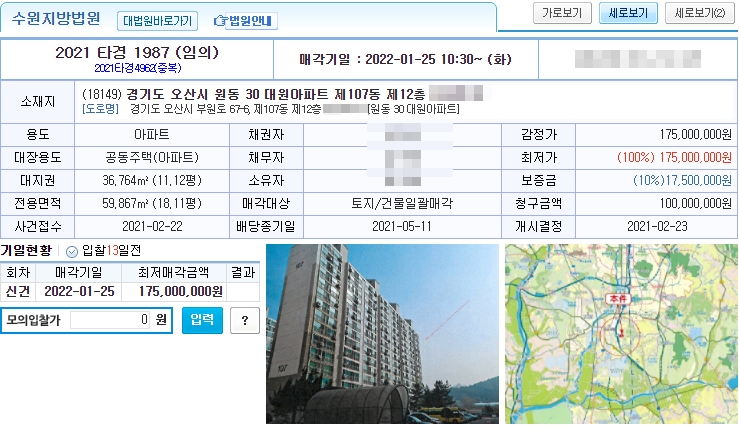
Task: Open the location map thumbnail
Action: tap(621, 334)
